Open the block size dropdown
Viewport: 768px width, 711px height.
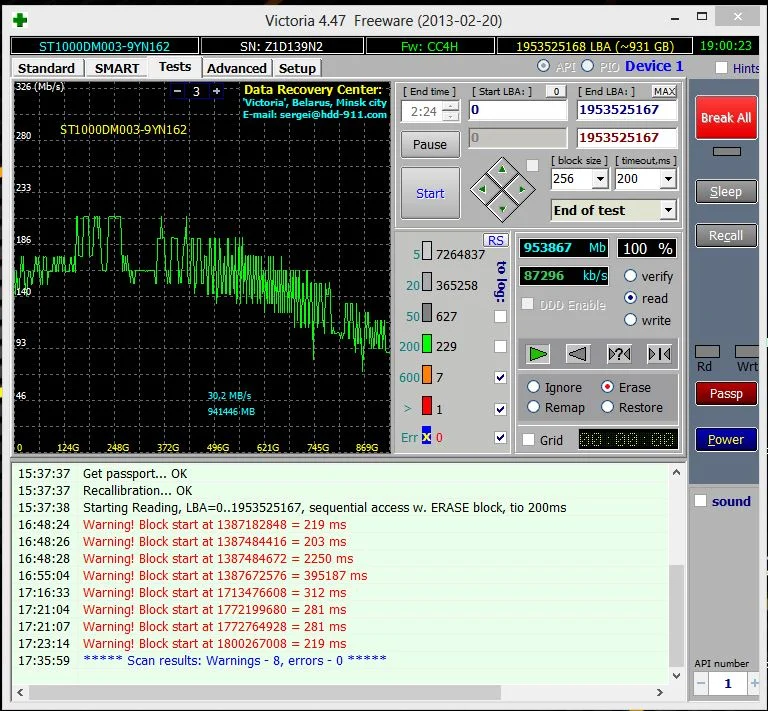pos(600,179)
